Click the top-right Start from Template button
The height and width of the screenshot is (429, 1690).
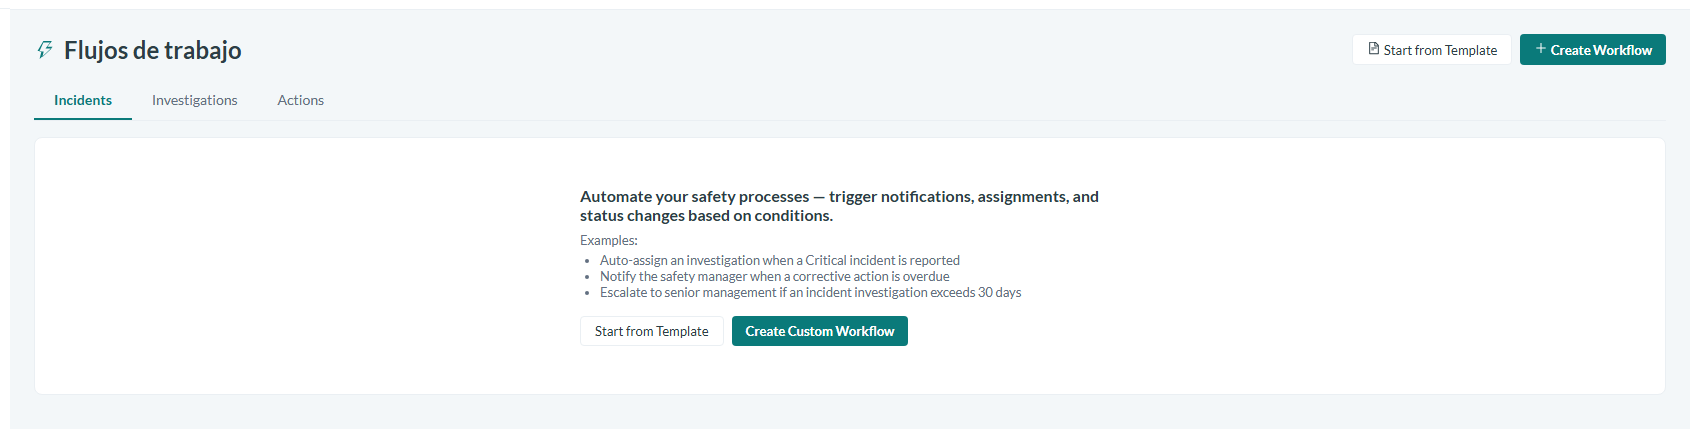coord(1432,50)
